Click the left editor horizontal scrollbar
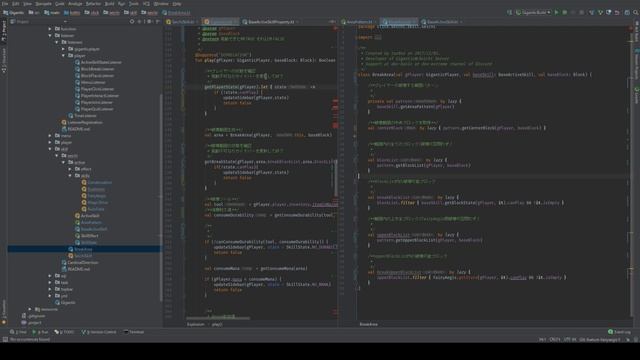Image resolution: width=640 pixels, height=360 pixels. [x=218, y=318]
